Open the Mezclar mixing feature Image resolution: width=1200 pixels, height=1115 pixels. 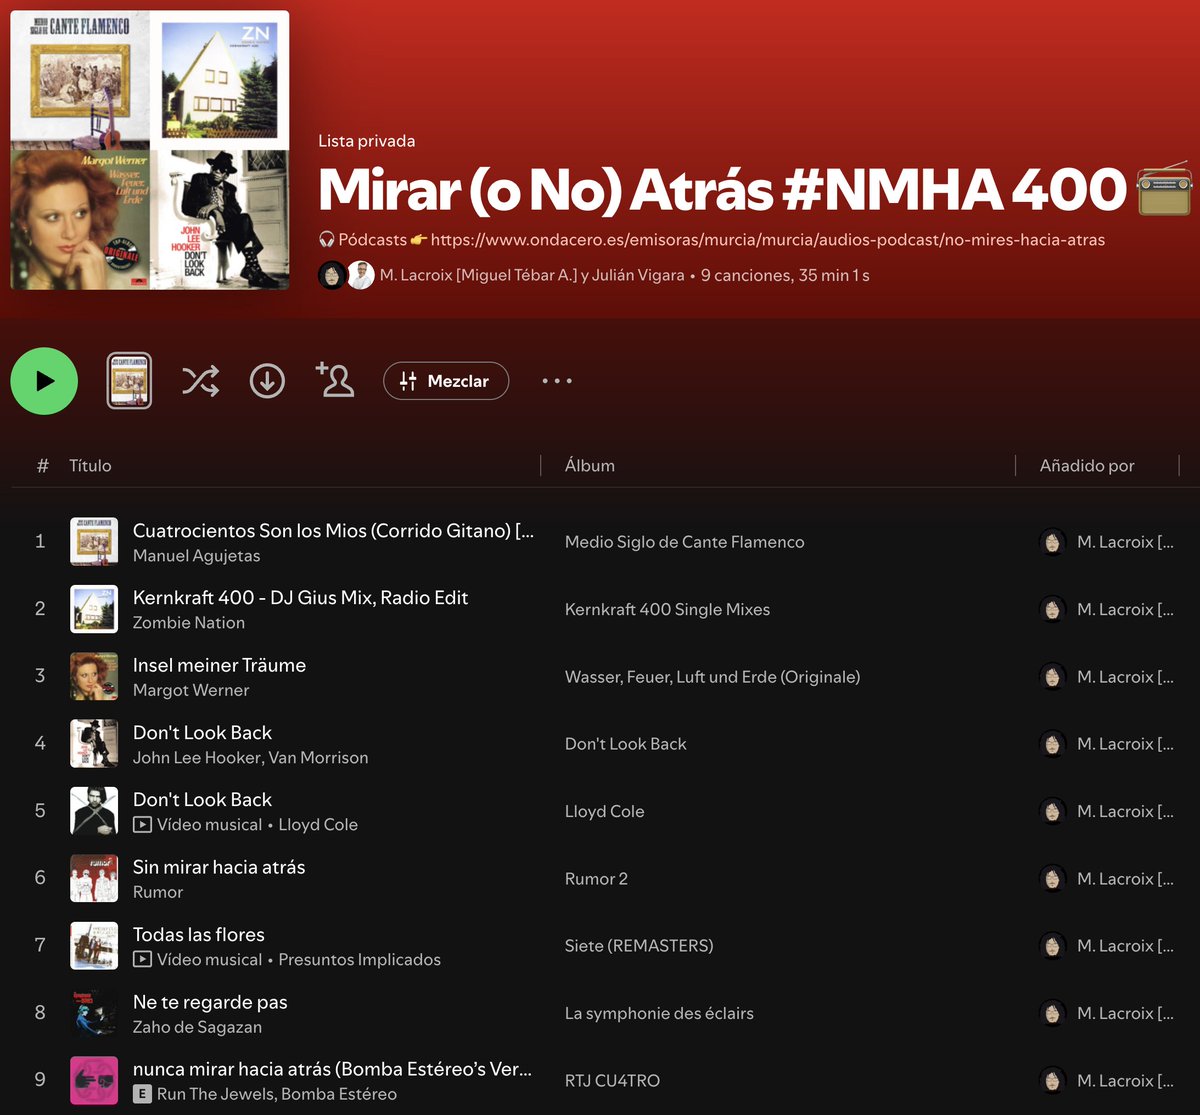tap(446, 381)
